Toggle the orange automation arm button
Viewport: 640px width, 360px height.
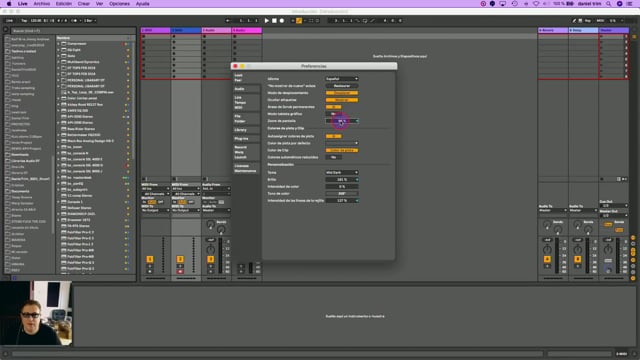click(x=299, y=20)
